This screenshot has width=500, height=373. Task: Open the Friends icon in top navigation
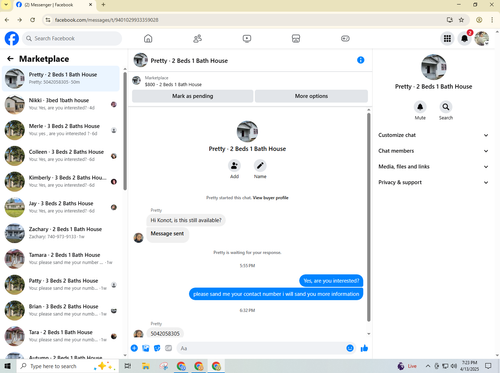pos(197,39)
